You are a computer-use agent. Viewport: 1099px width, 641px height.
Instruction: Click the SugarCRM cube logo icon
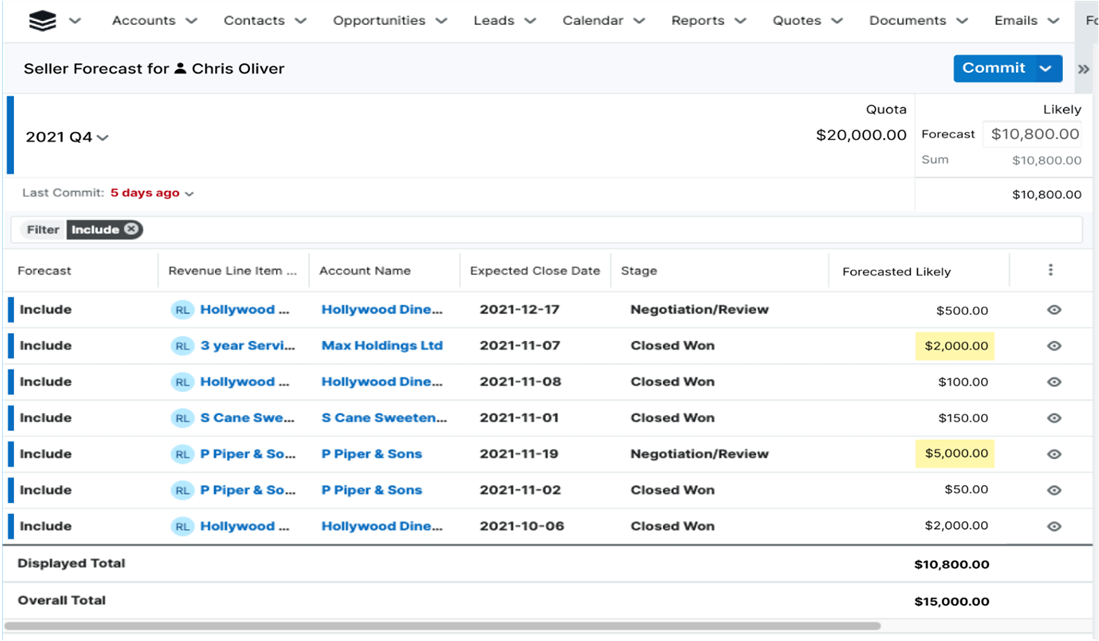[42, 20]
